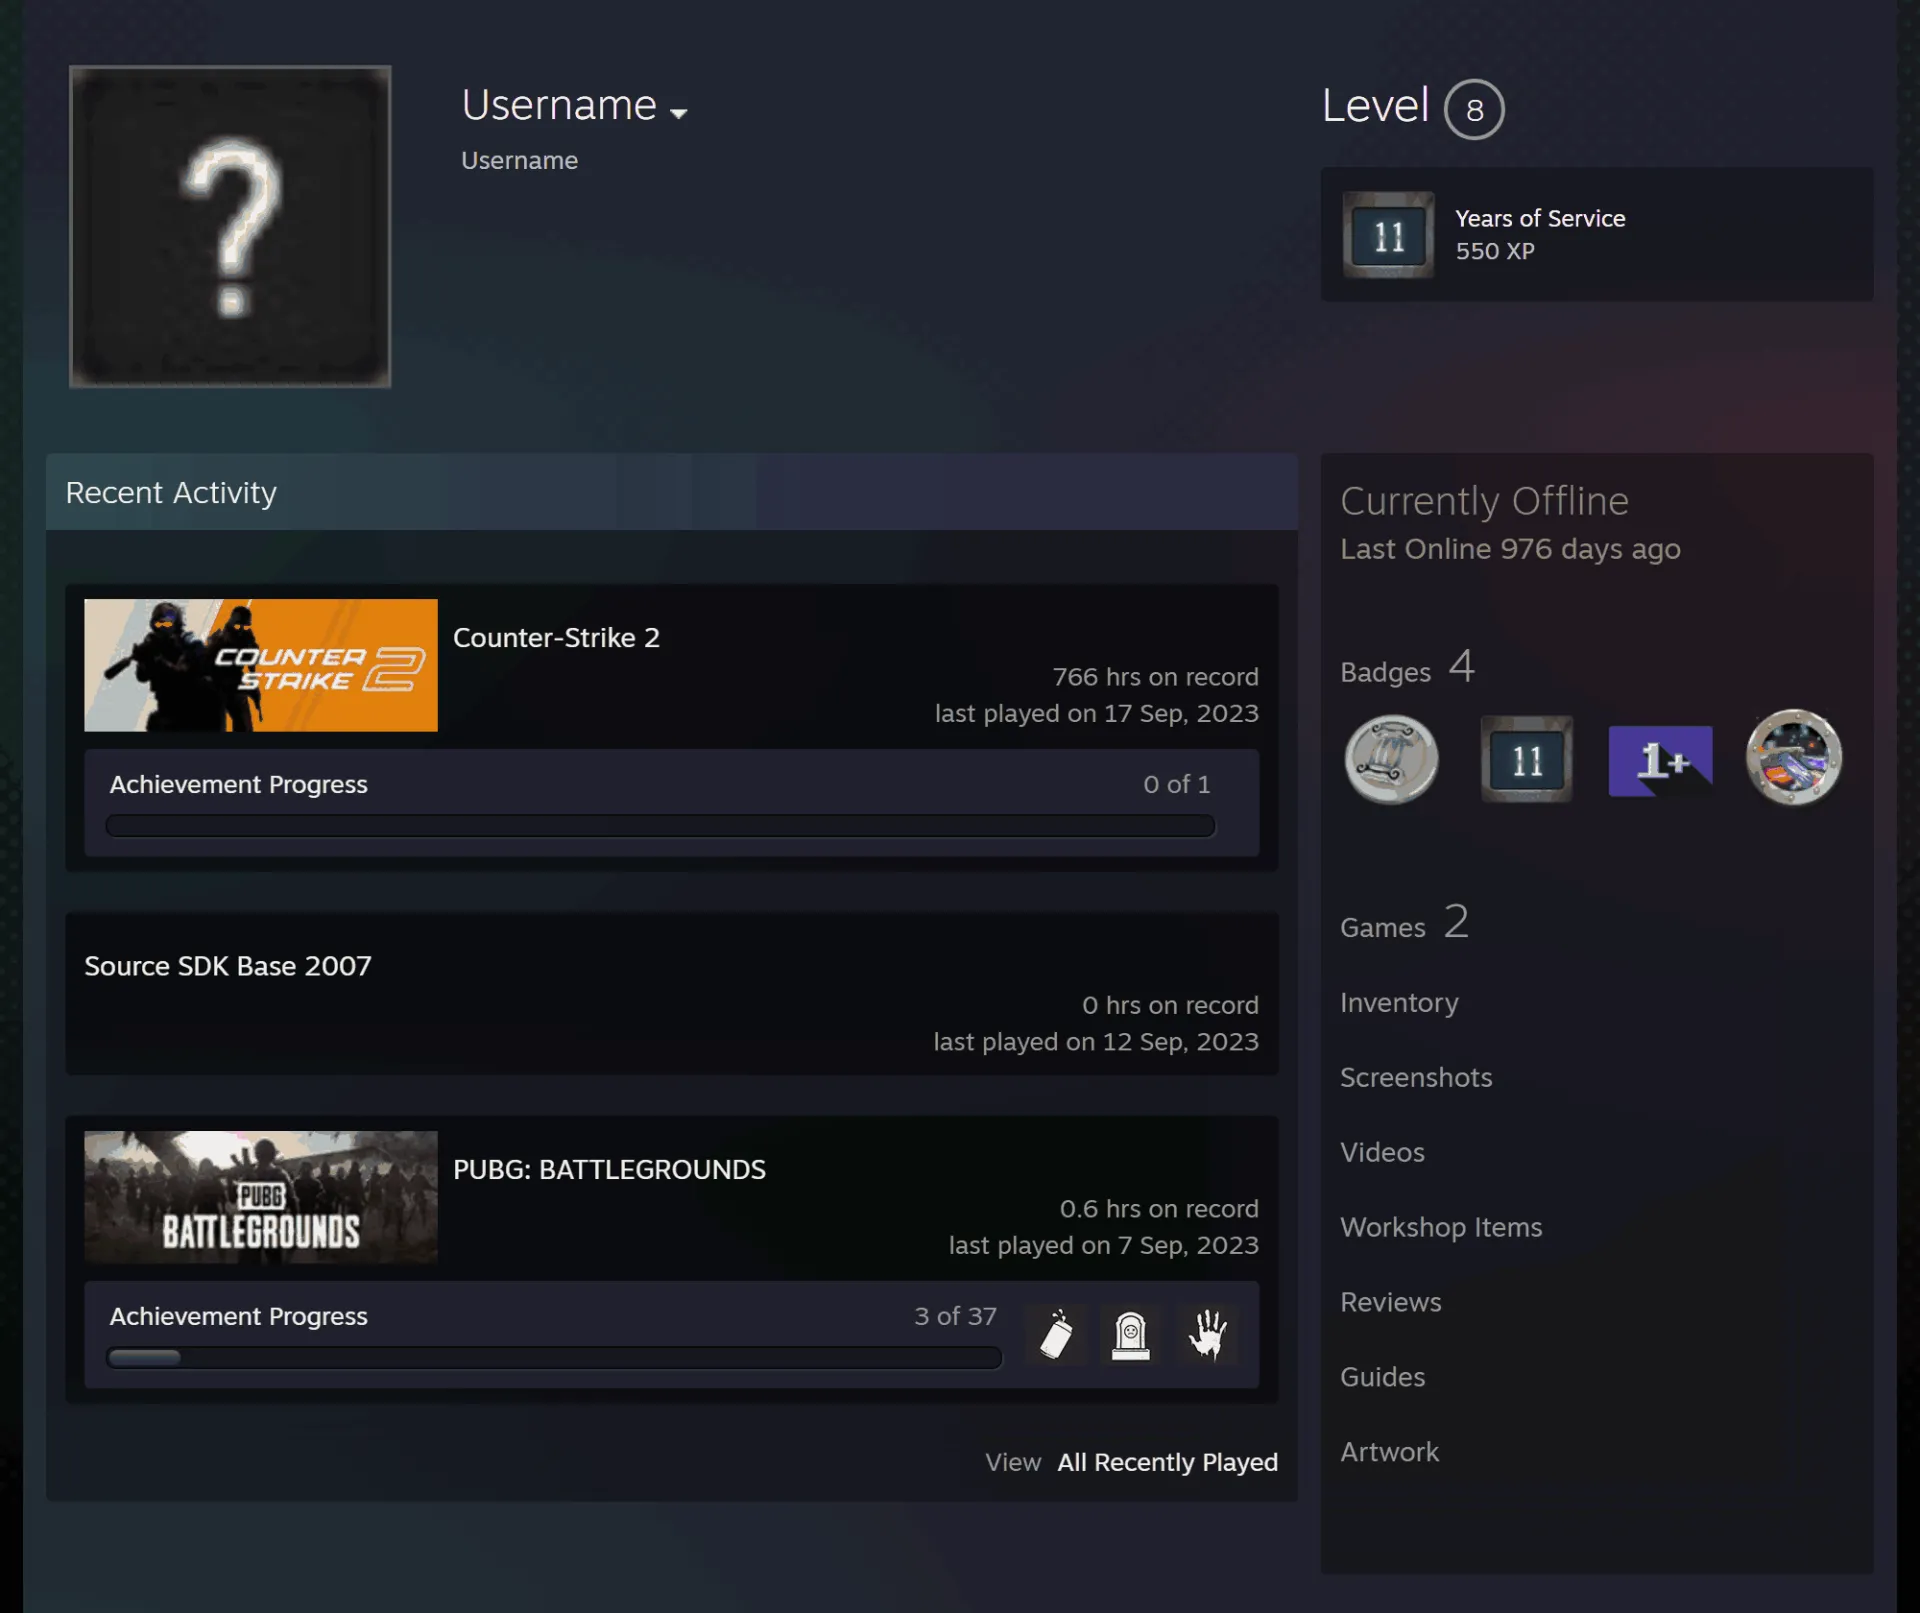Open the Counter-Strike 2 game banner
Viewport: 1920px width, 1613px height.
(x=261, y=665)
